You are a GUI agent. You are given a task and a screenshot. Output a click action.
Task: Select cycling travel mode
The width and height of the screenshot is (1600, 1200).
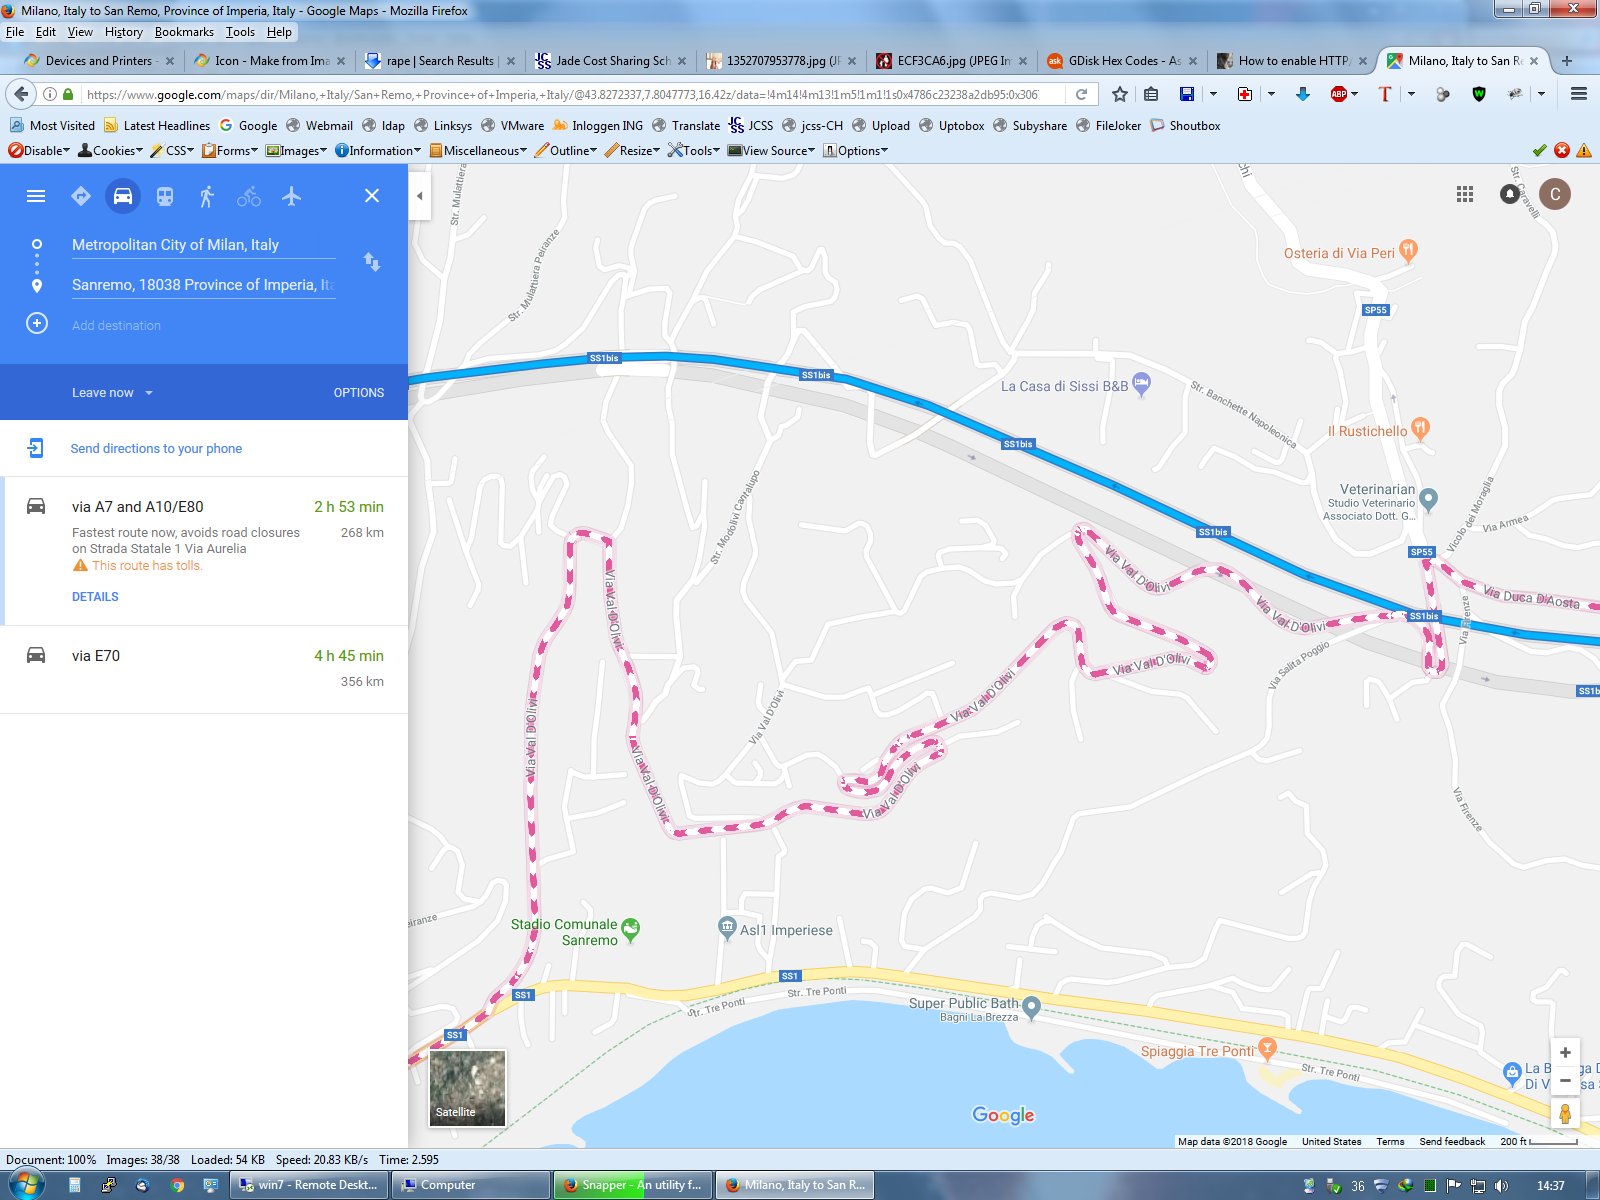coord(249,196)
